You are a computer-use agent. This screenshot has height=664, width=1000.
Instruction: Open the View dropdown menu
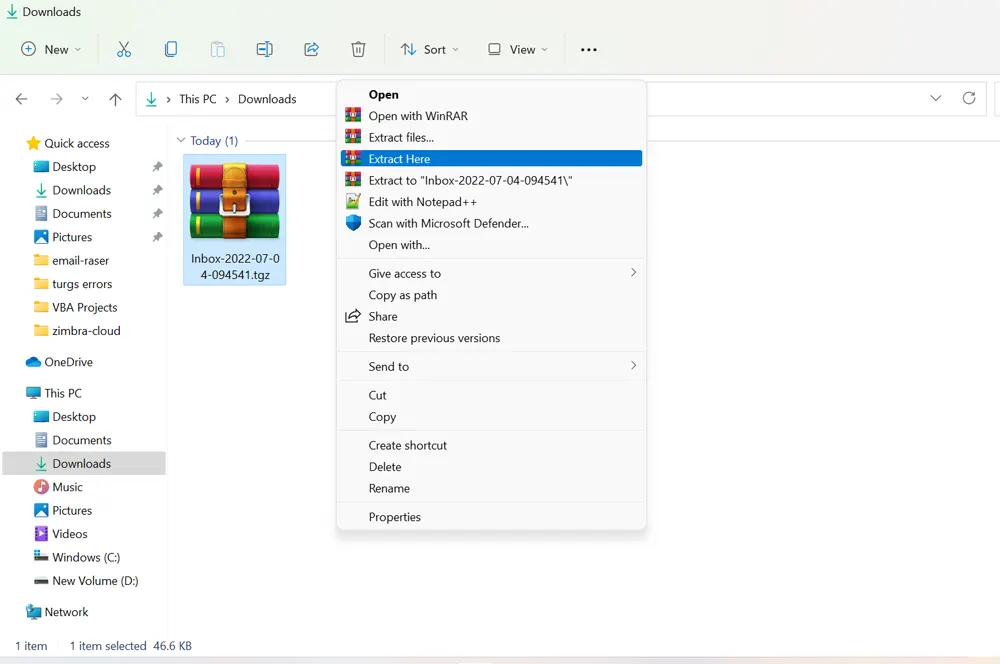click(517, 49)
